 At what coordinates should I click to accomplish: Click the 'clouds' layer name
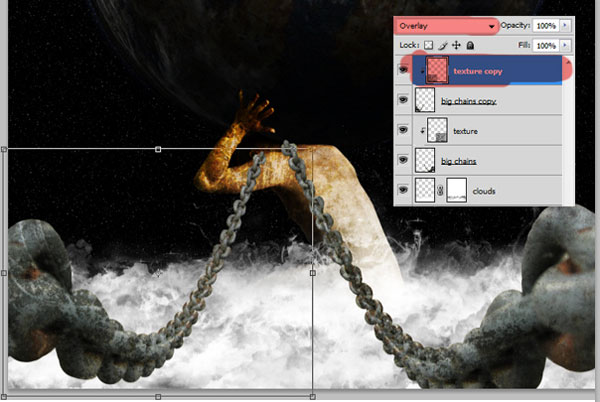point(484,191)
